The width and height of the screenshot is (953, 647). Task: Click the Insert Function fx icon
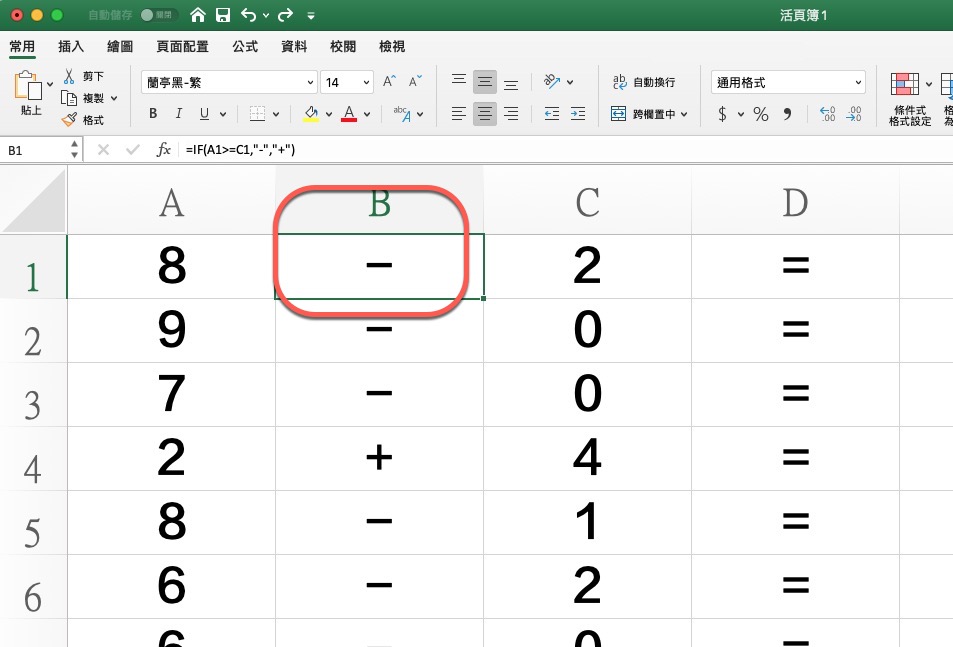coord(164,150)
